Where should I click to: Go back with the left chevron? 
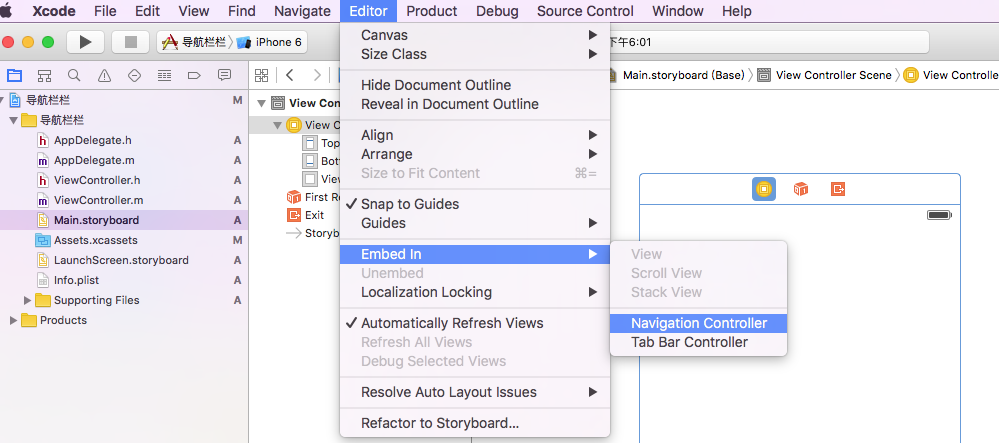[290, 75]
